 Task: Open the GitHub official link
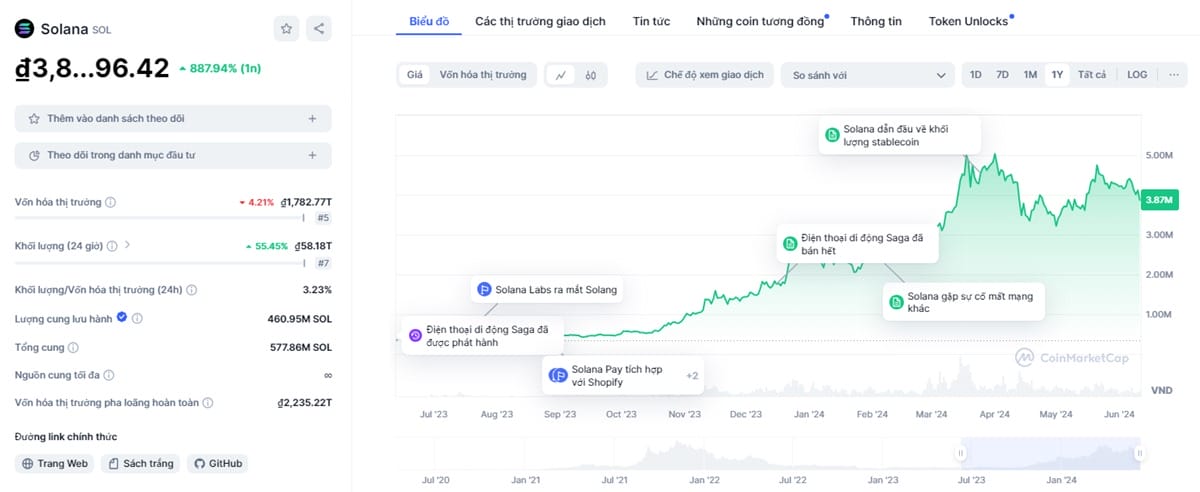(x=219, y=463)
